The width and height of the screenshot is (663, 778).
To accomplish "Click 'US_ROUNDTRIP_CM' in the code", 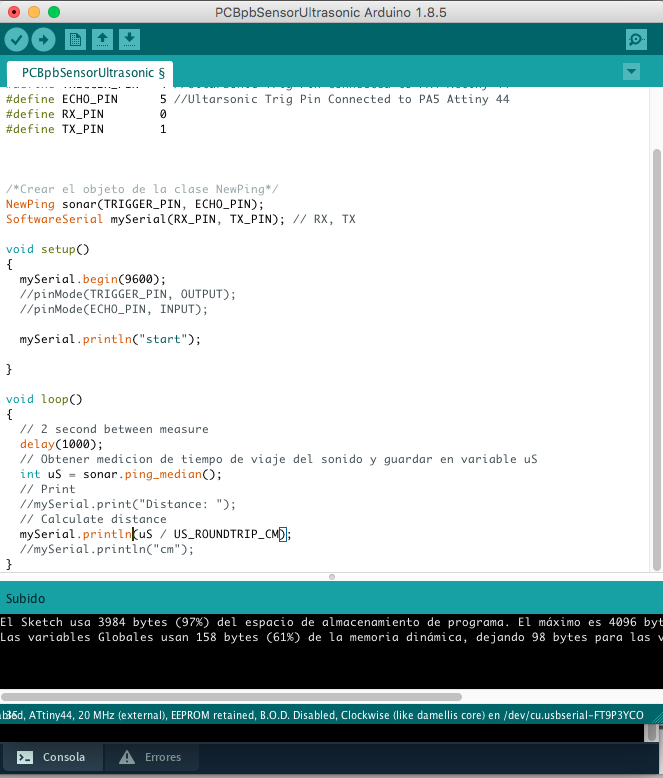I will [226, 534].
